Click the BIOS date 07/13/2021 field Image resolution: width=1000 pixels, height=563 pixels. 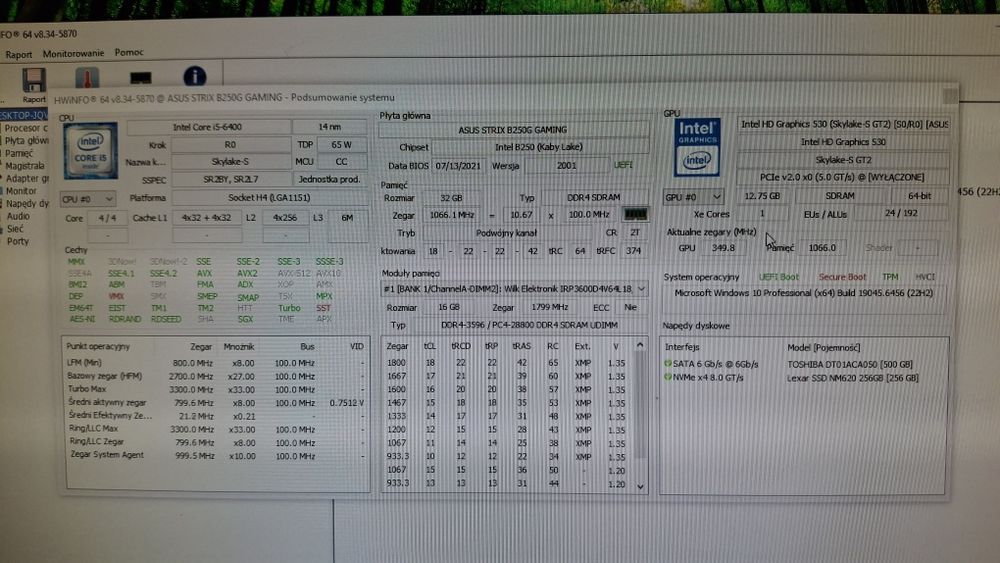458,166
